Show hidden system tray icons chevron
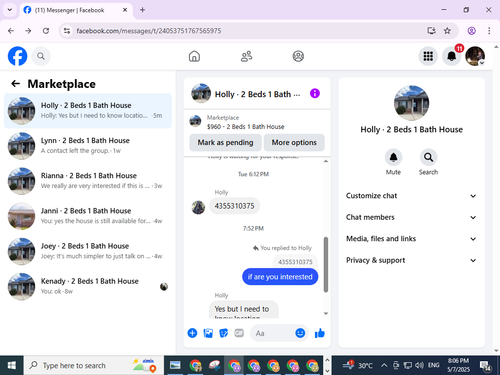 click(384, 365)
